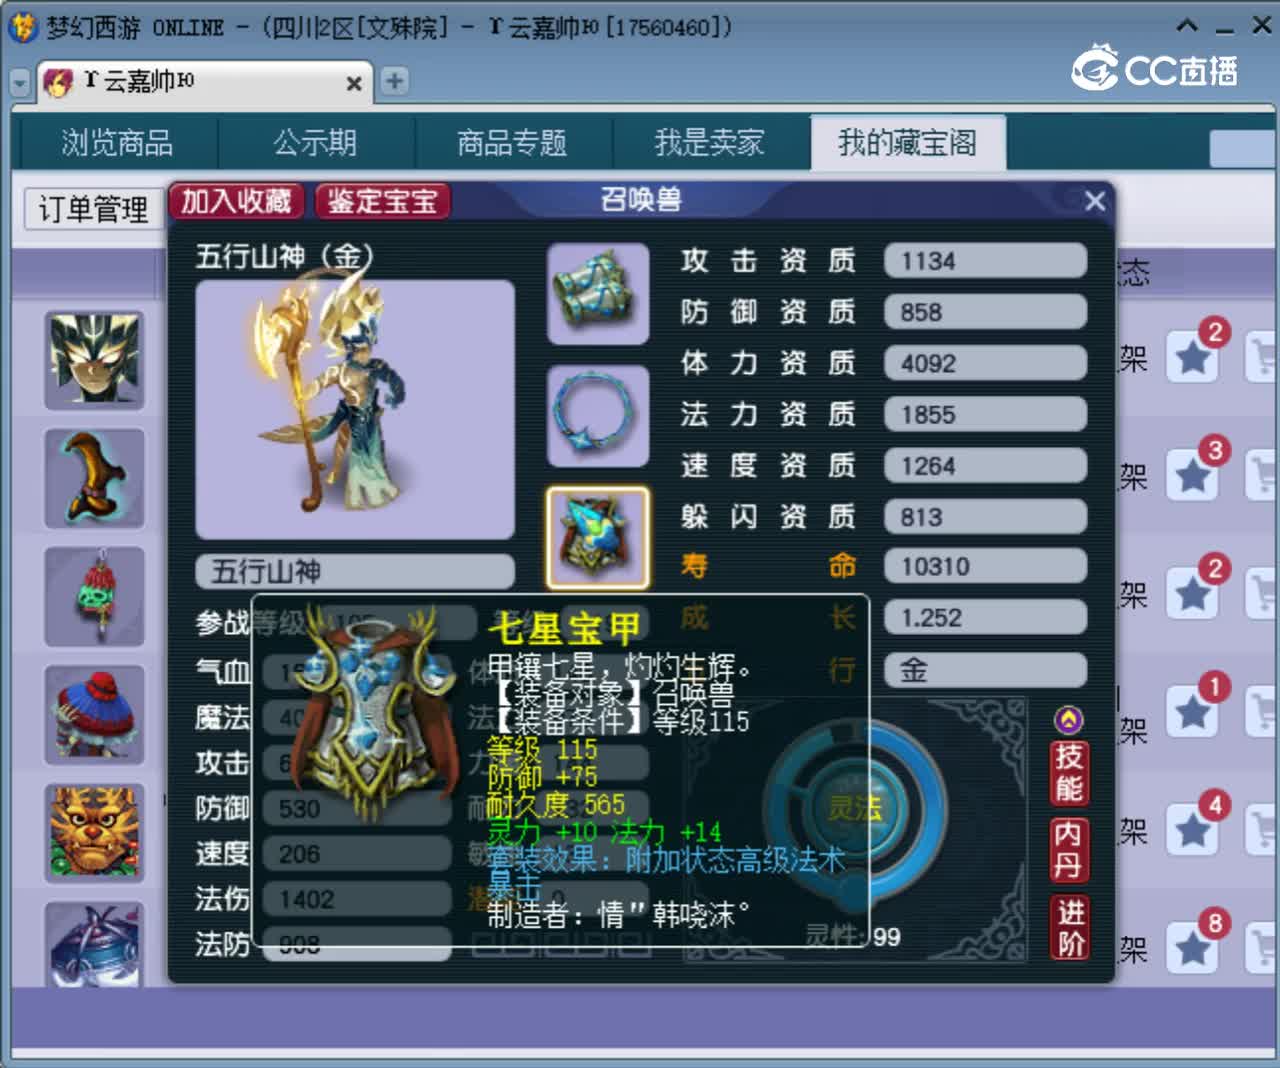Viewport: 1280px width, 1068px height.
Task: Click the 寿命 value 10310
Action: (x=985, y=567)
